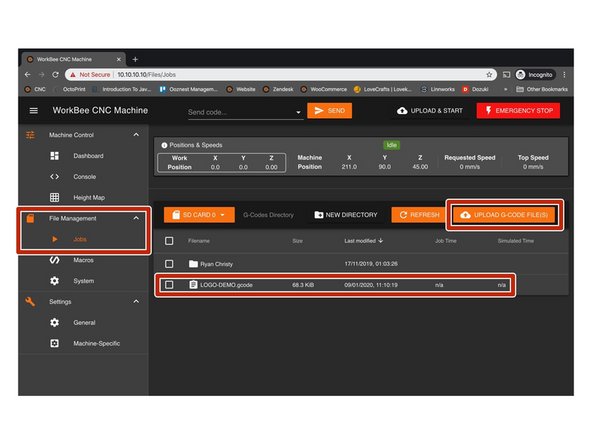This screenshot has width=592, height=444.
Task: Click the File Management SD card icon
Action: point(30,218)
